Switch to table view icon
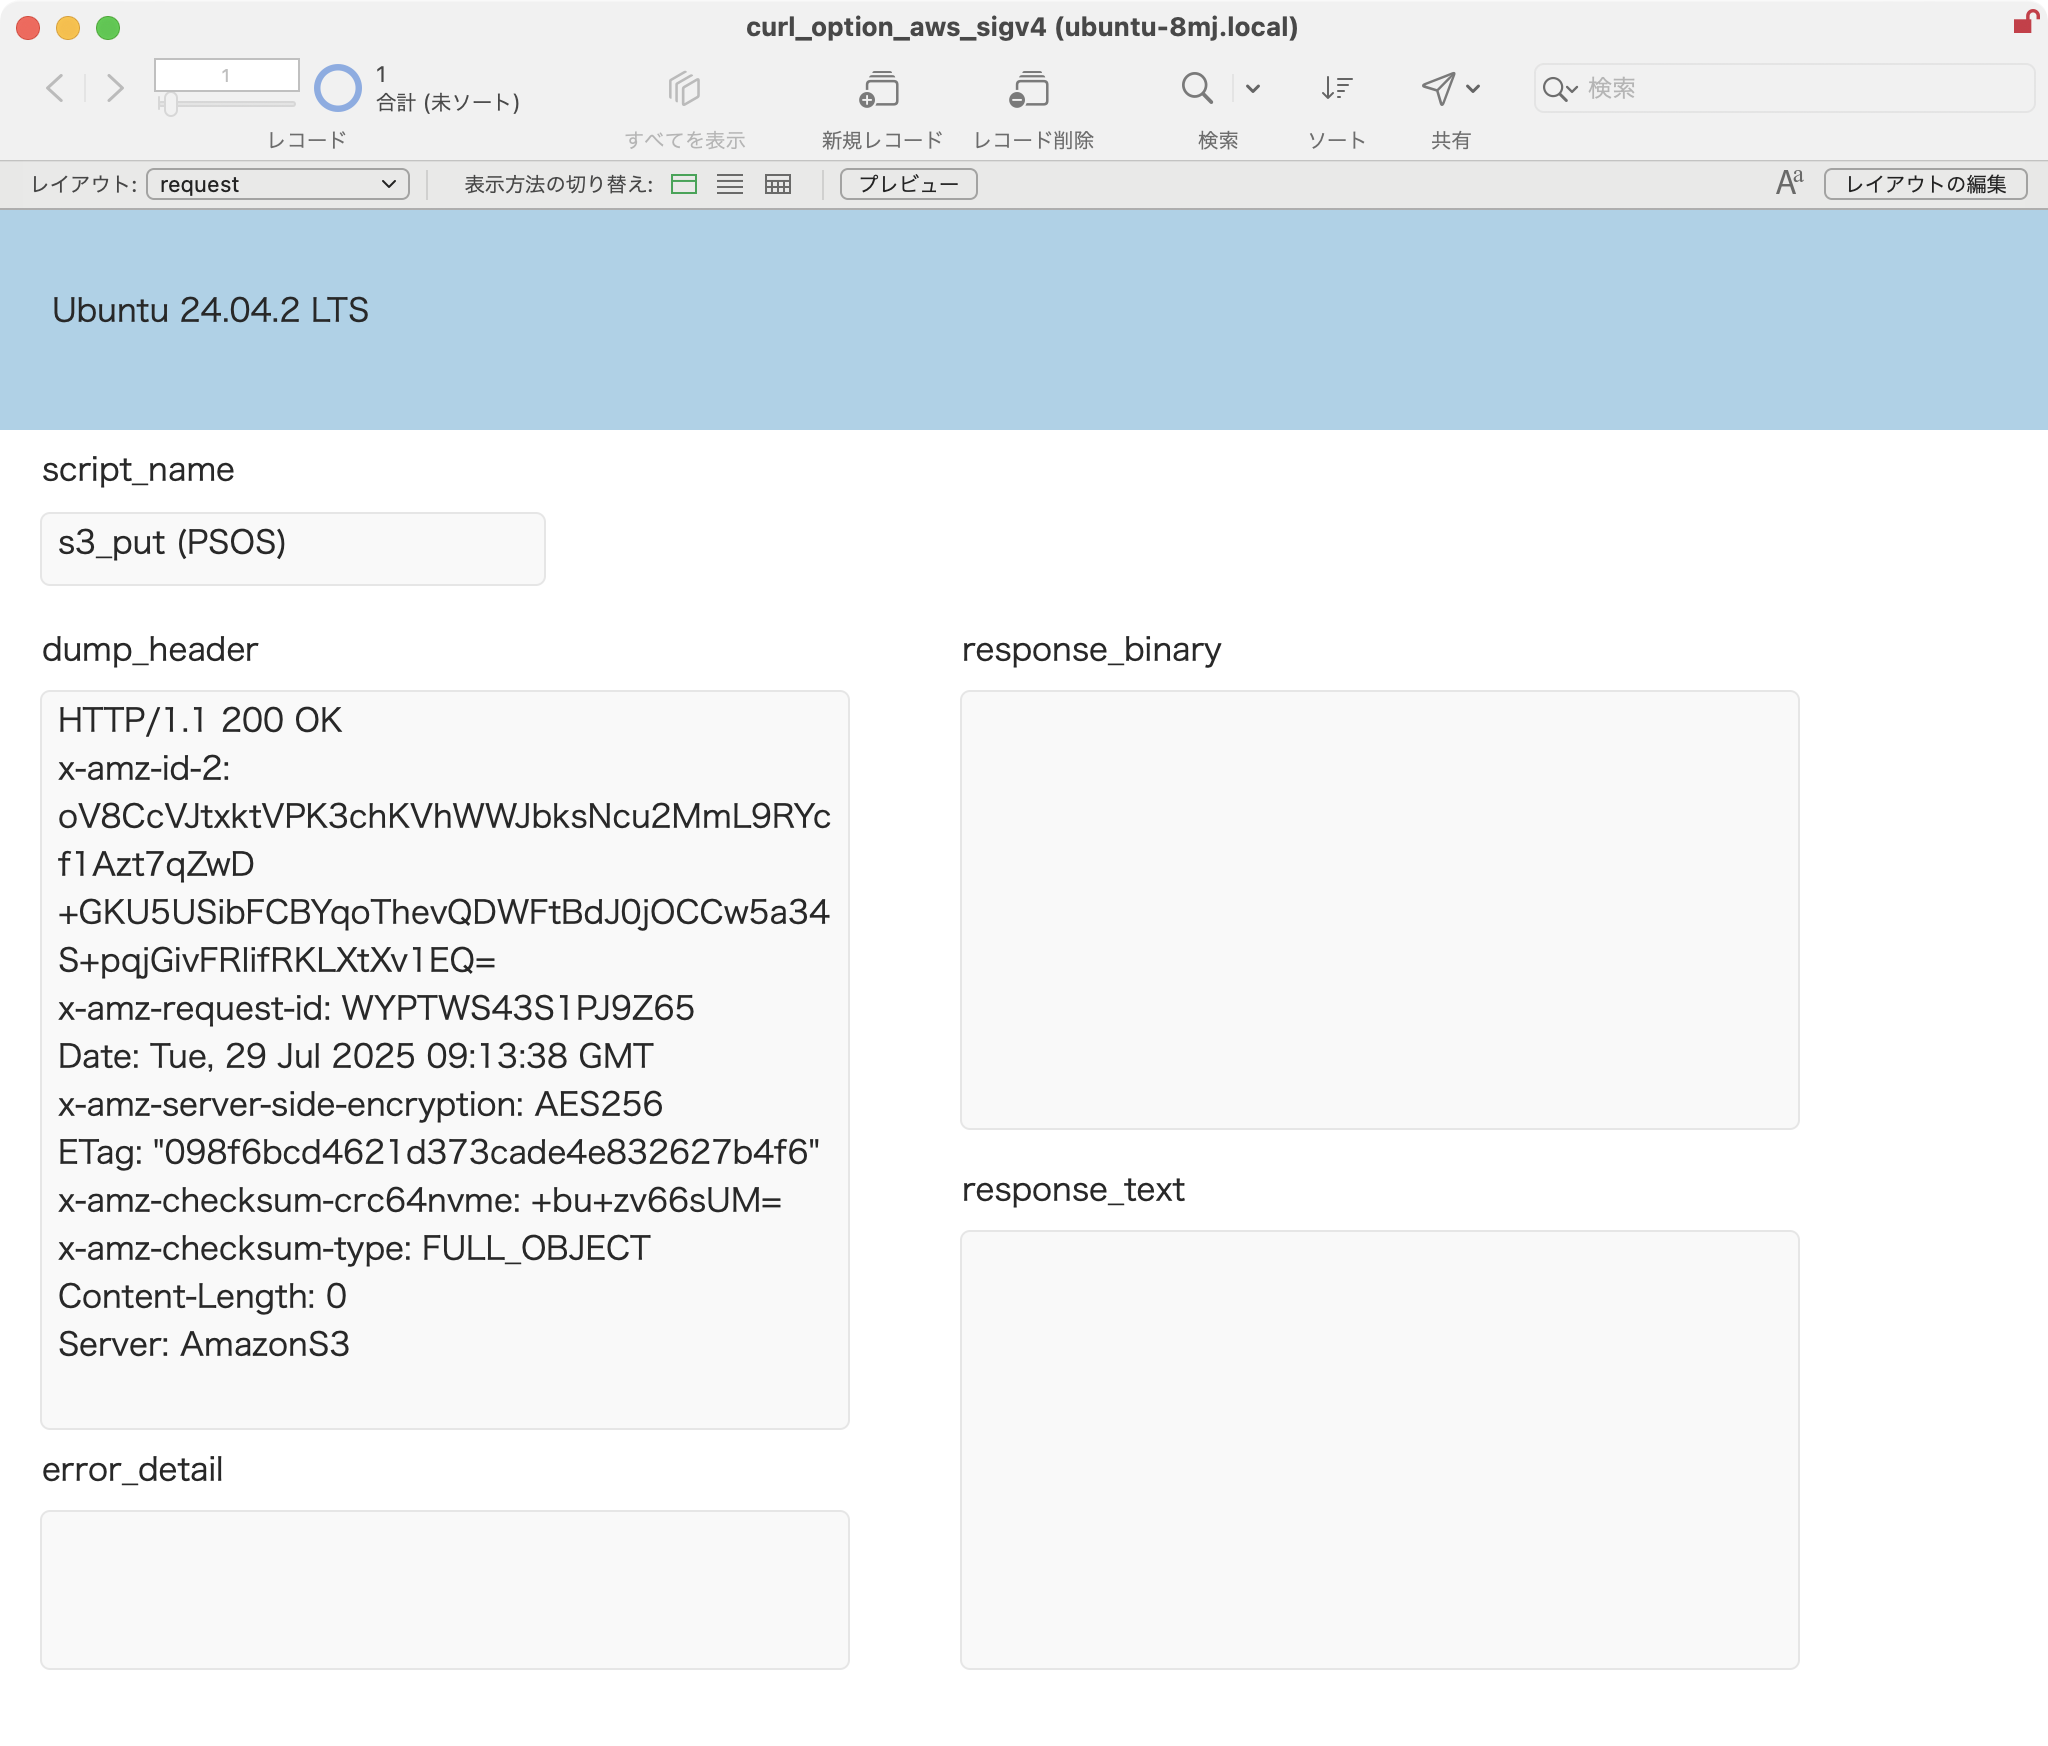This screenshot has height=1746, width=2048. [777, 184]
